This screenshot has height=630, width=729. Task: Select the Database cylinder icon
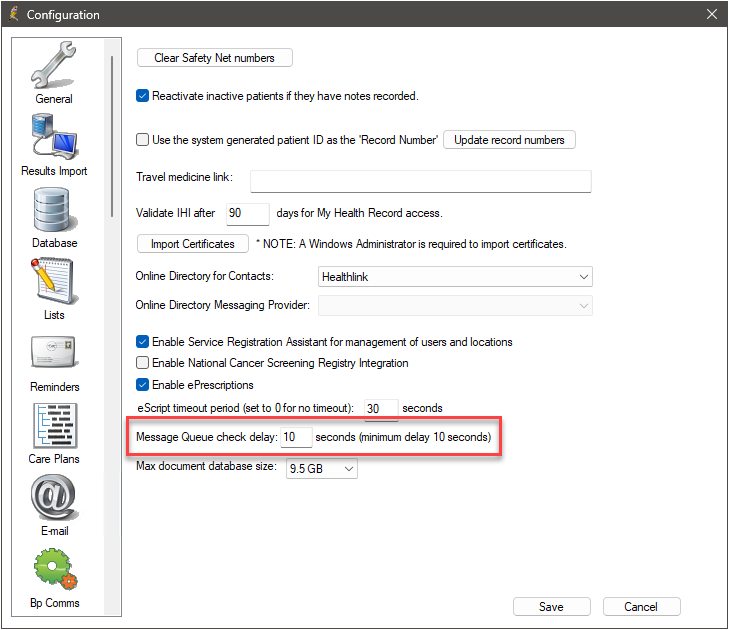[54, 210]
